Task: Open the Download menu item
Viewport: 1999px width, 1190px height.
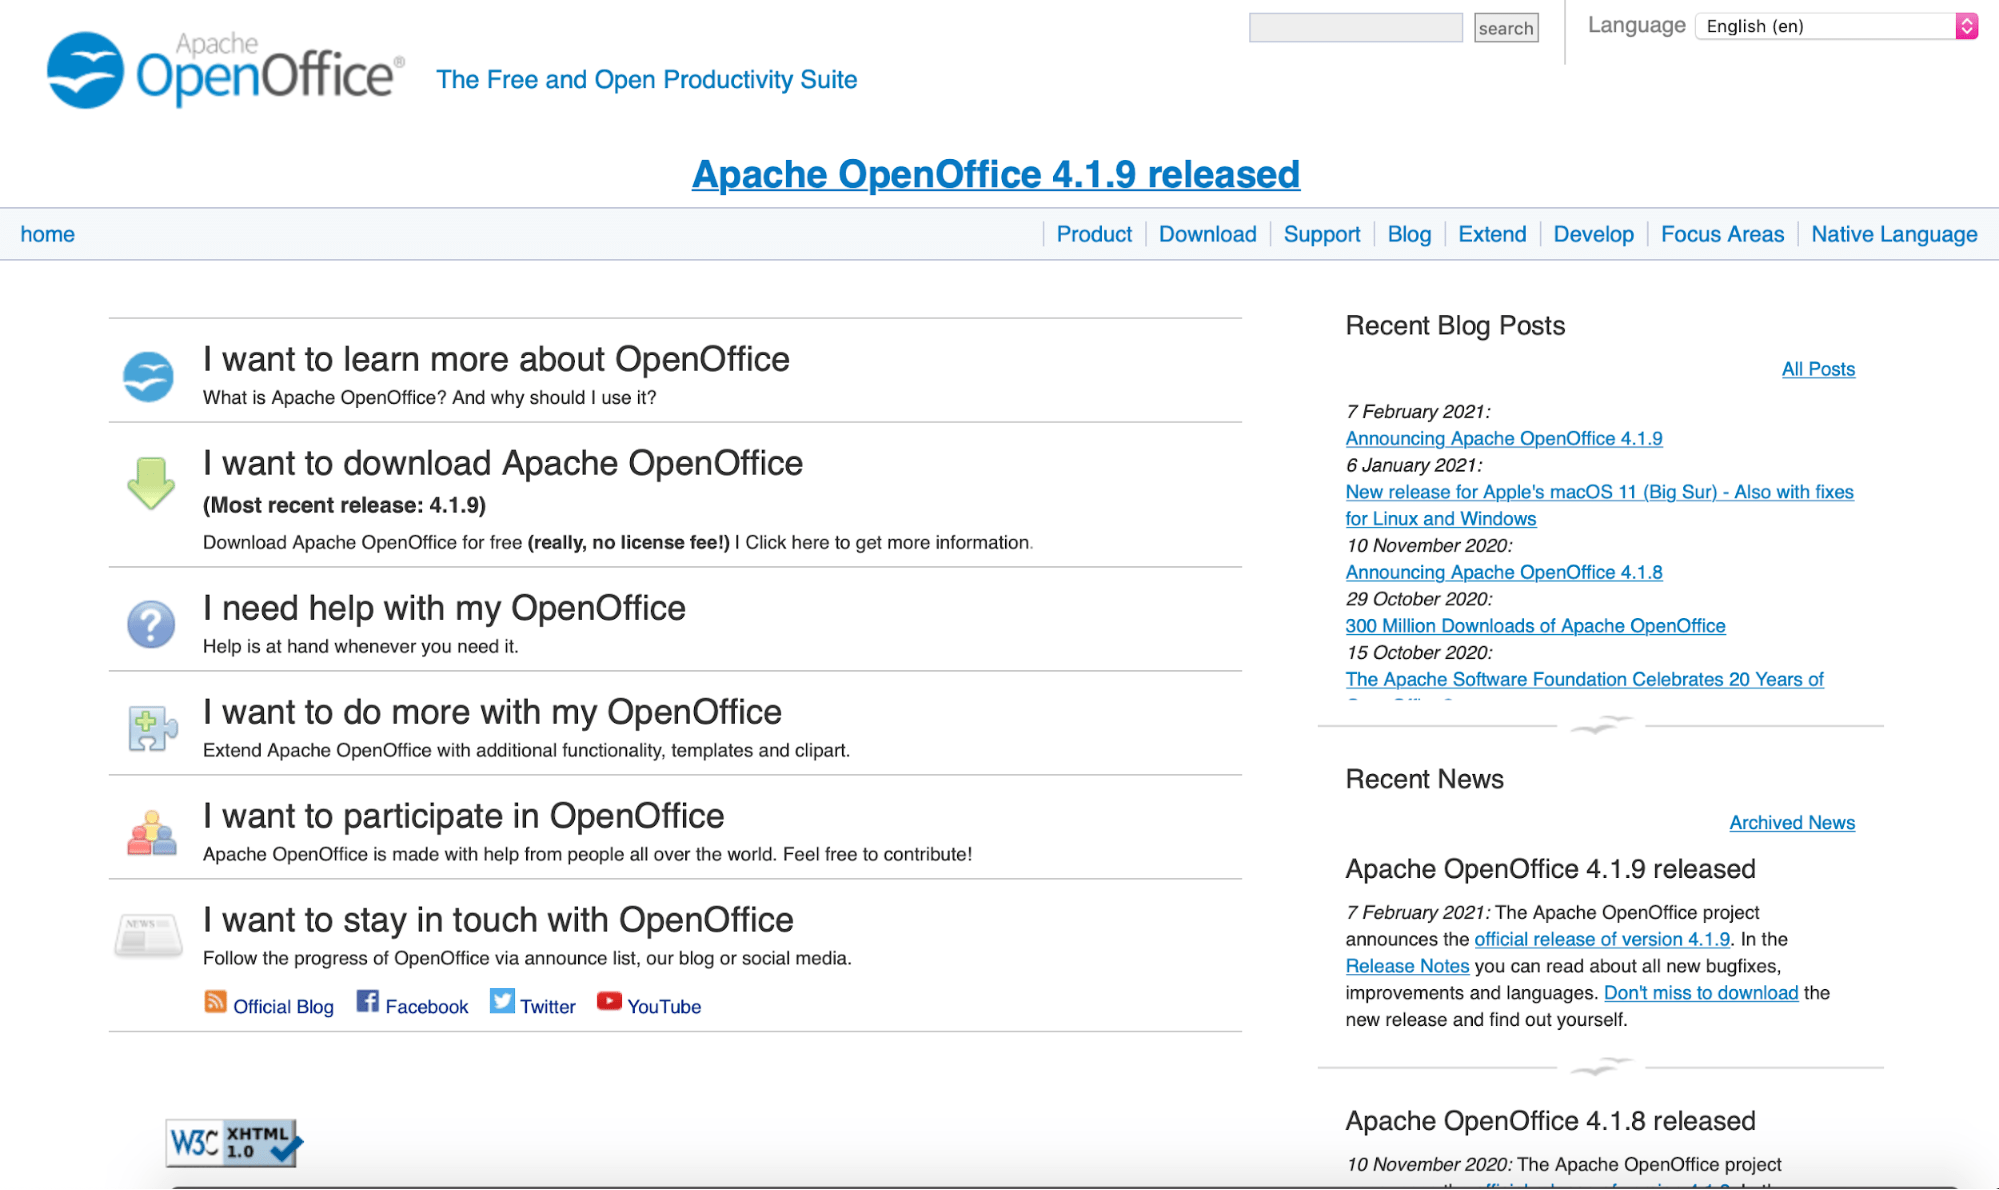Action: 1207,234
